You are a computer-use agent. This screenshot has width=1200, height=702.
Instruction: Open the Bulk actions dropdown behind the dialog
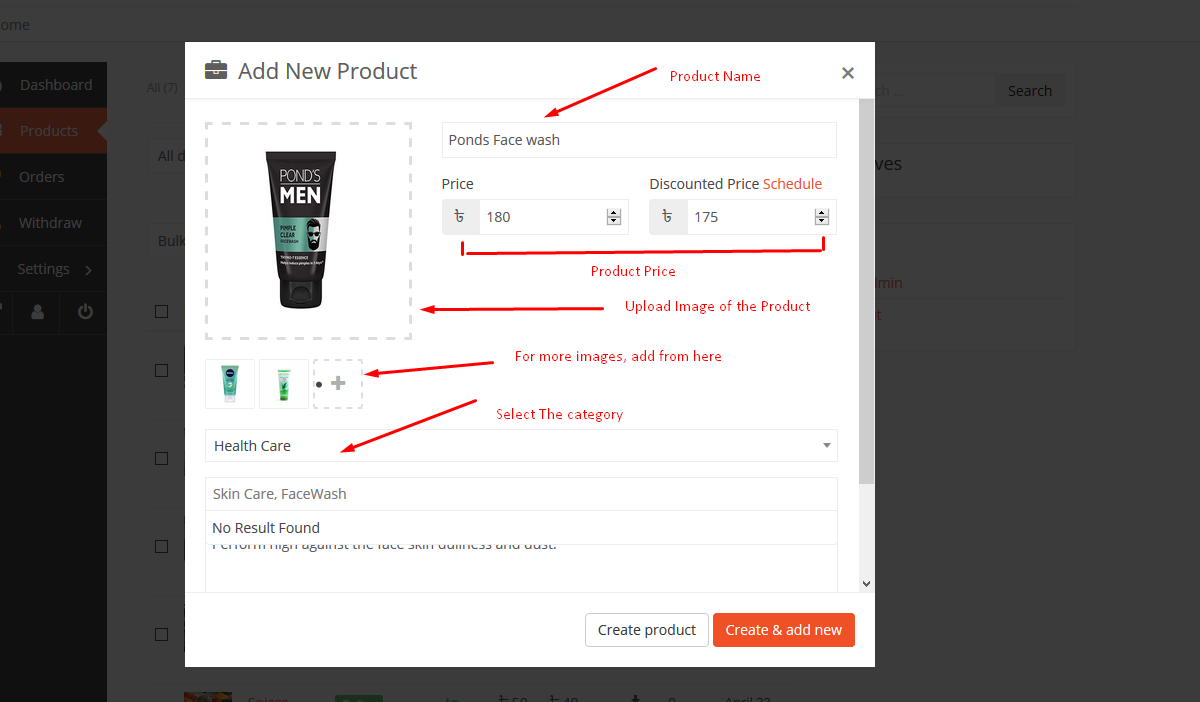point(168,241)
